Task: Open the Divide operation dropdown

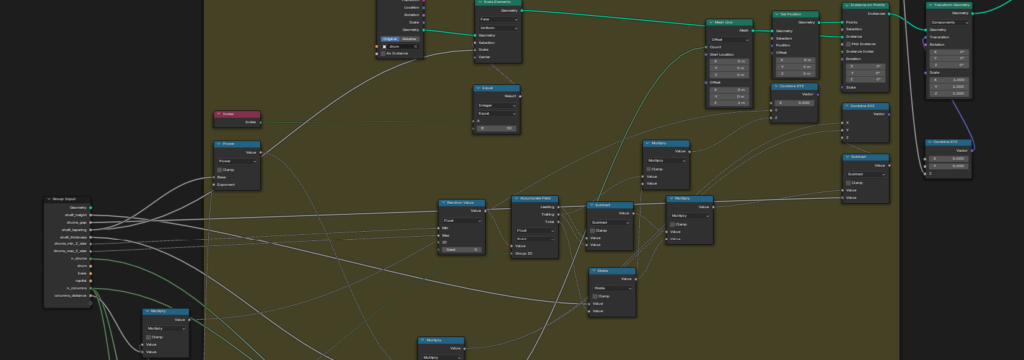Action: [x=613, y=288]
